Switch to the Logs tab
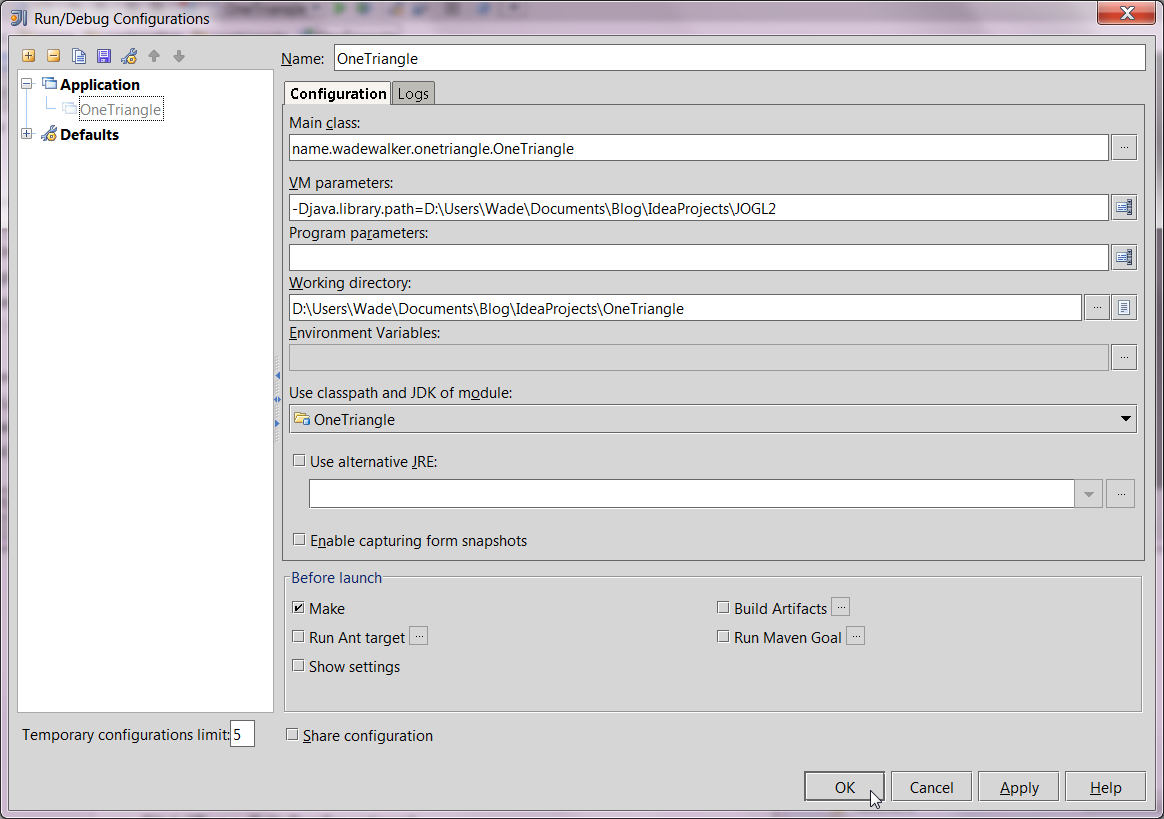This screenshot has height=819, width=1164. point(413,92)
